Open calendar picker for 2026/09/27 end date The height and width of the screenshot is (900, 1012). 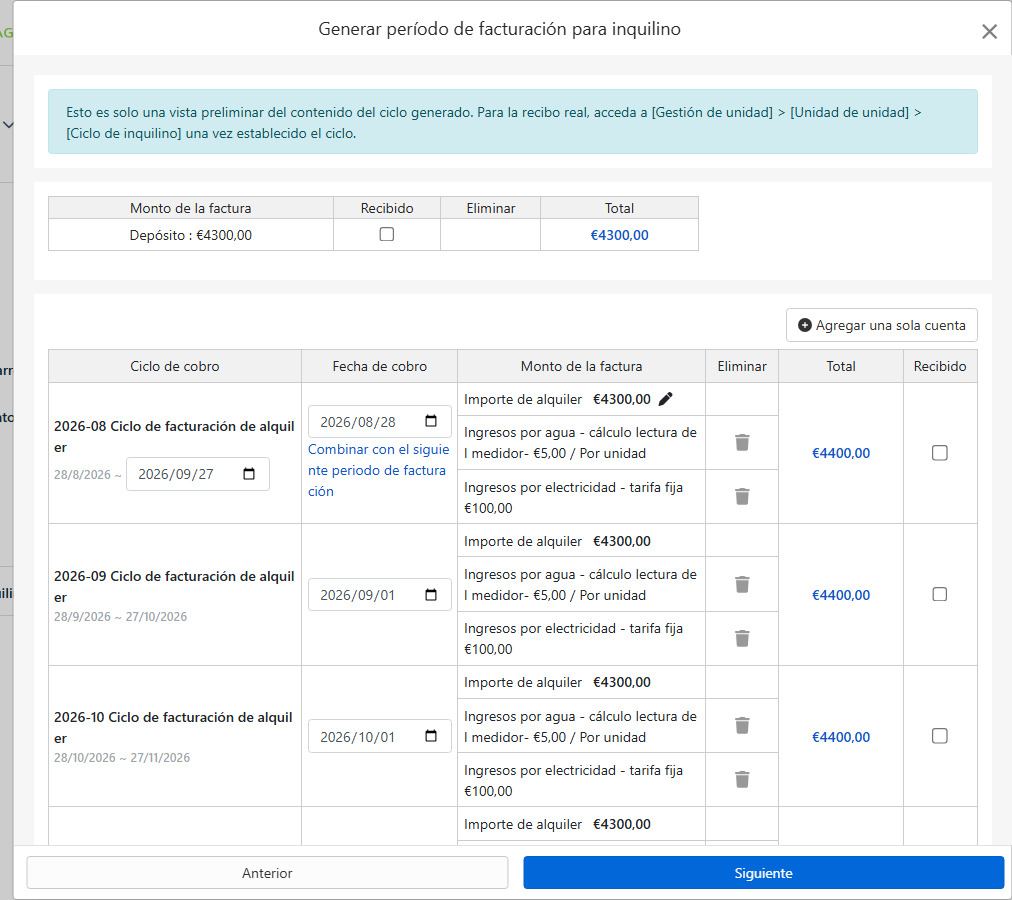[249, 474]
